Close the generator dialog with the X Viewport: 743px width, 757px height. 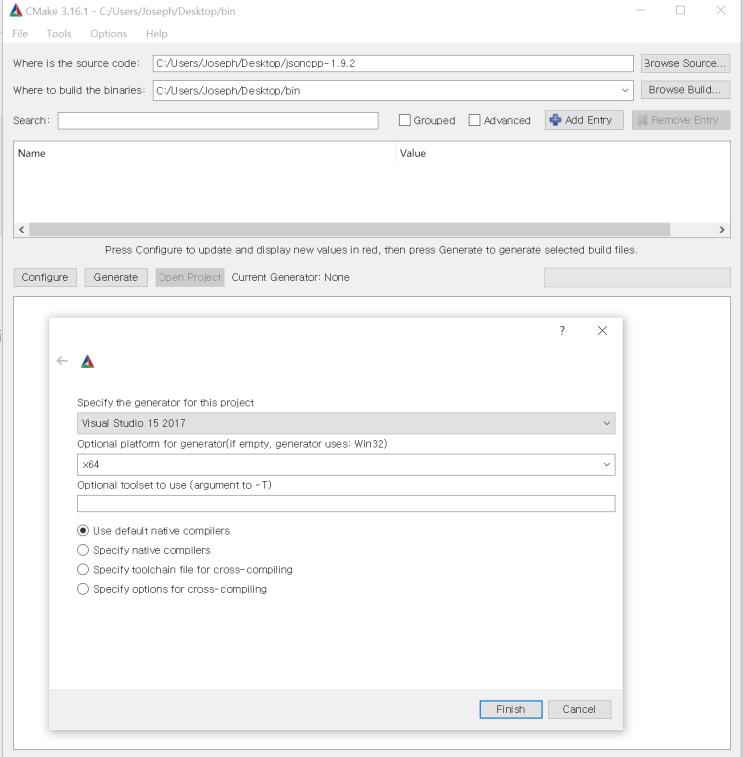point(602,331)
